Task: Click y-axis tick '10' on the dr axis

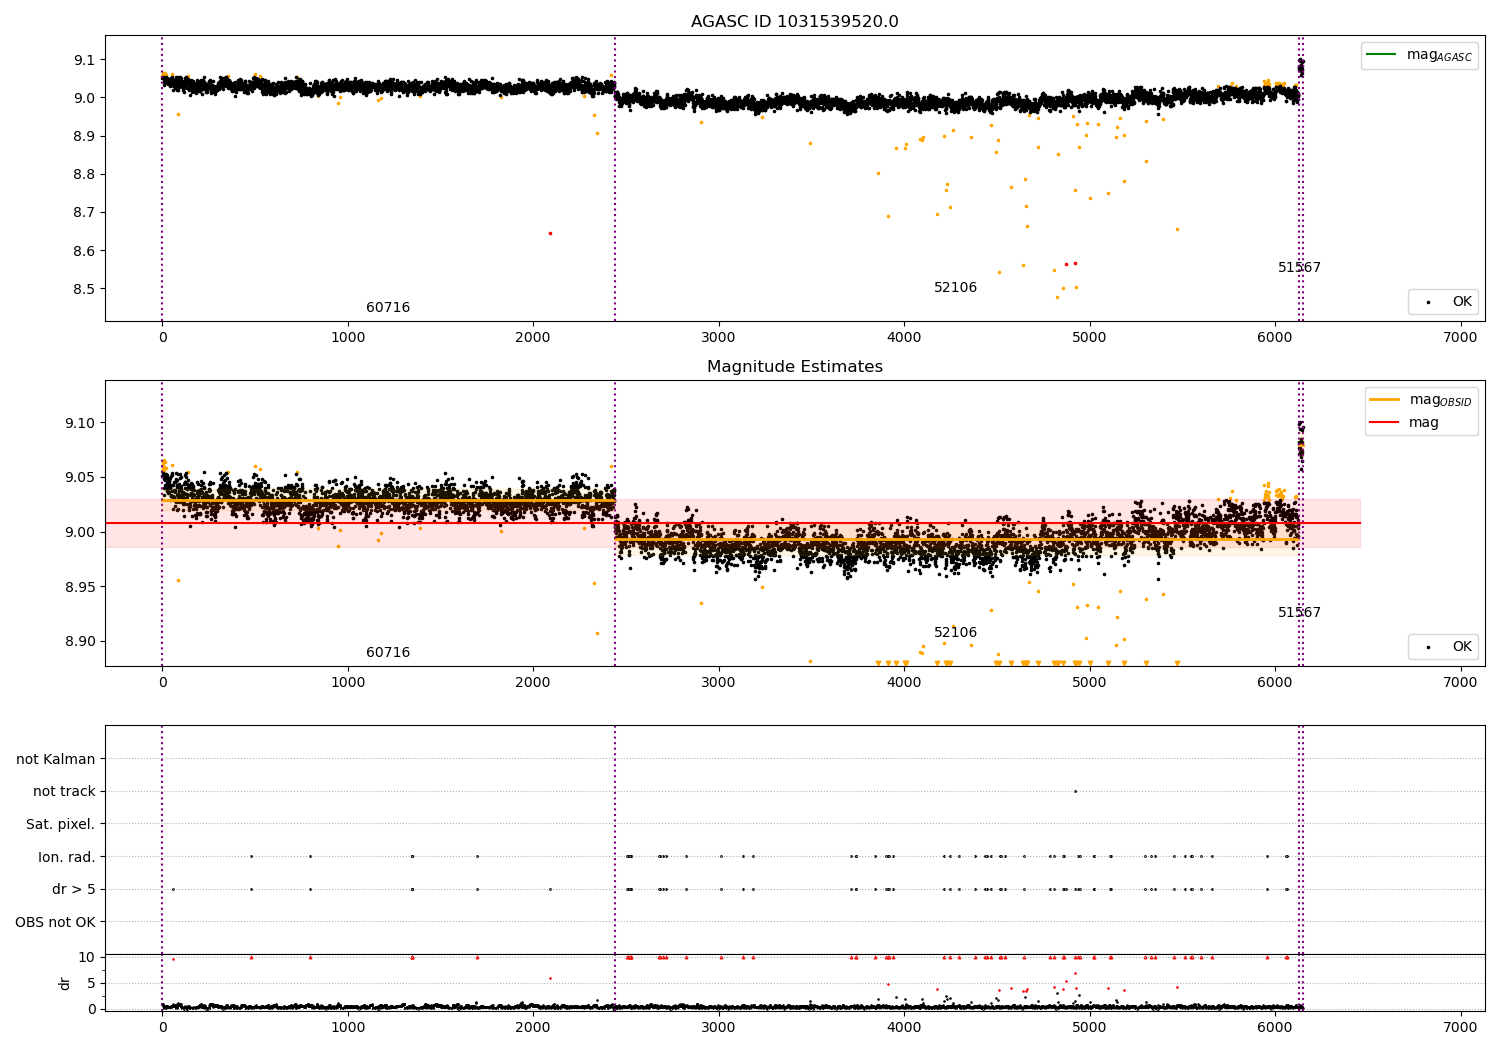Action: tap(87, 957)
